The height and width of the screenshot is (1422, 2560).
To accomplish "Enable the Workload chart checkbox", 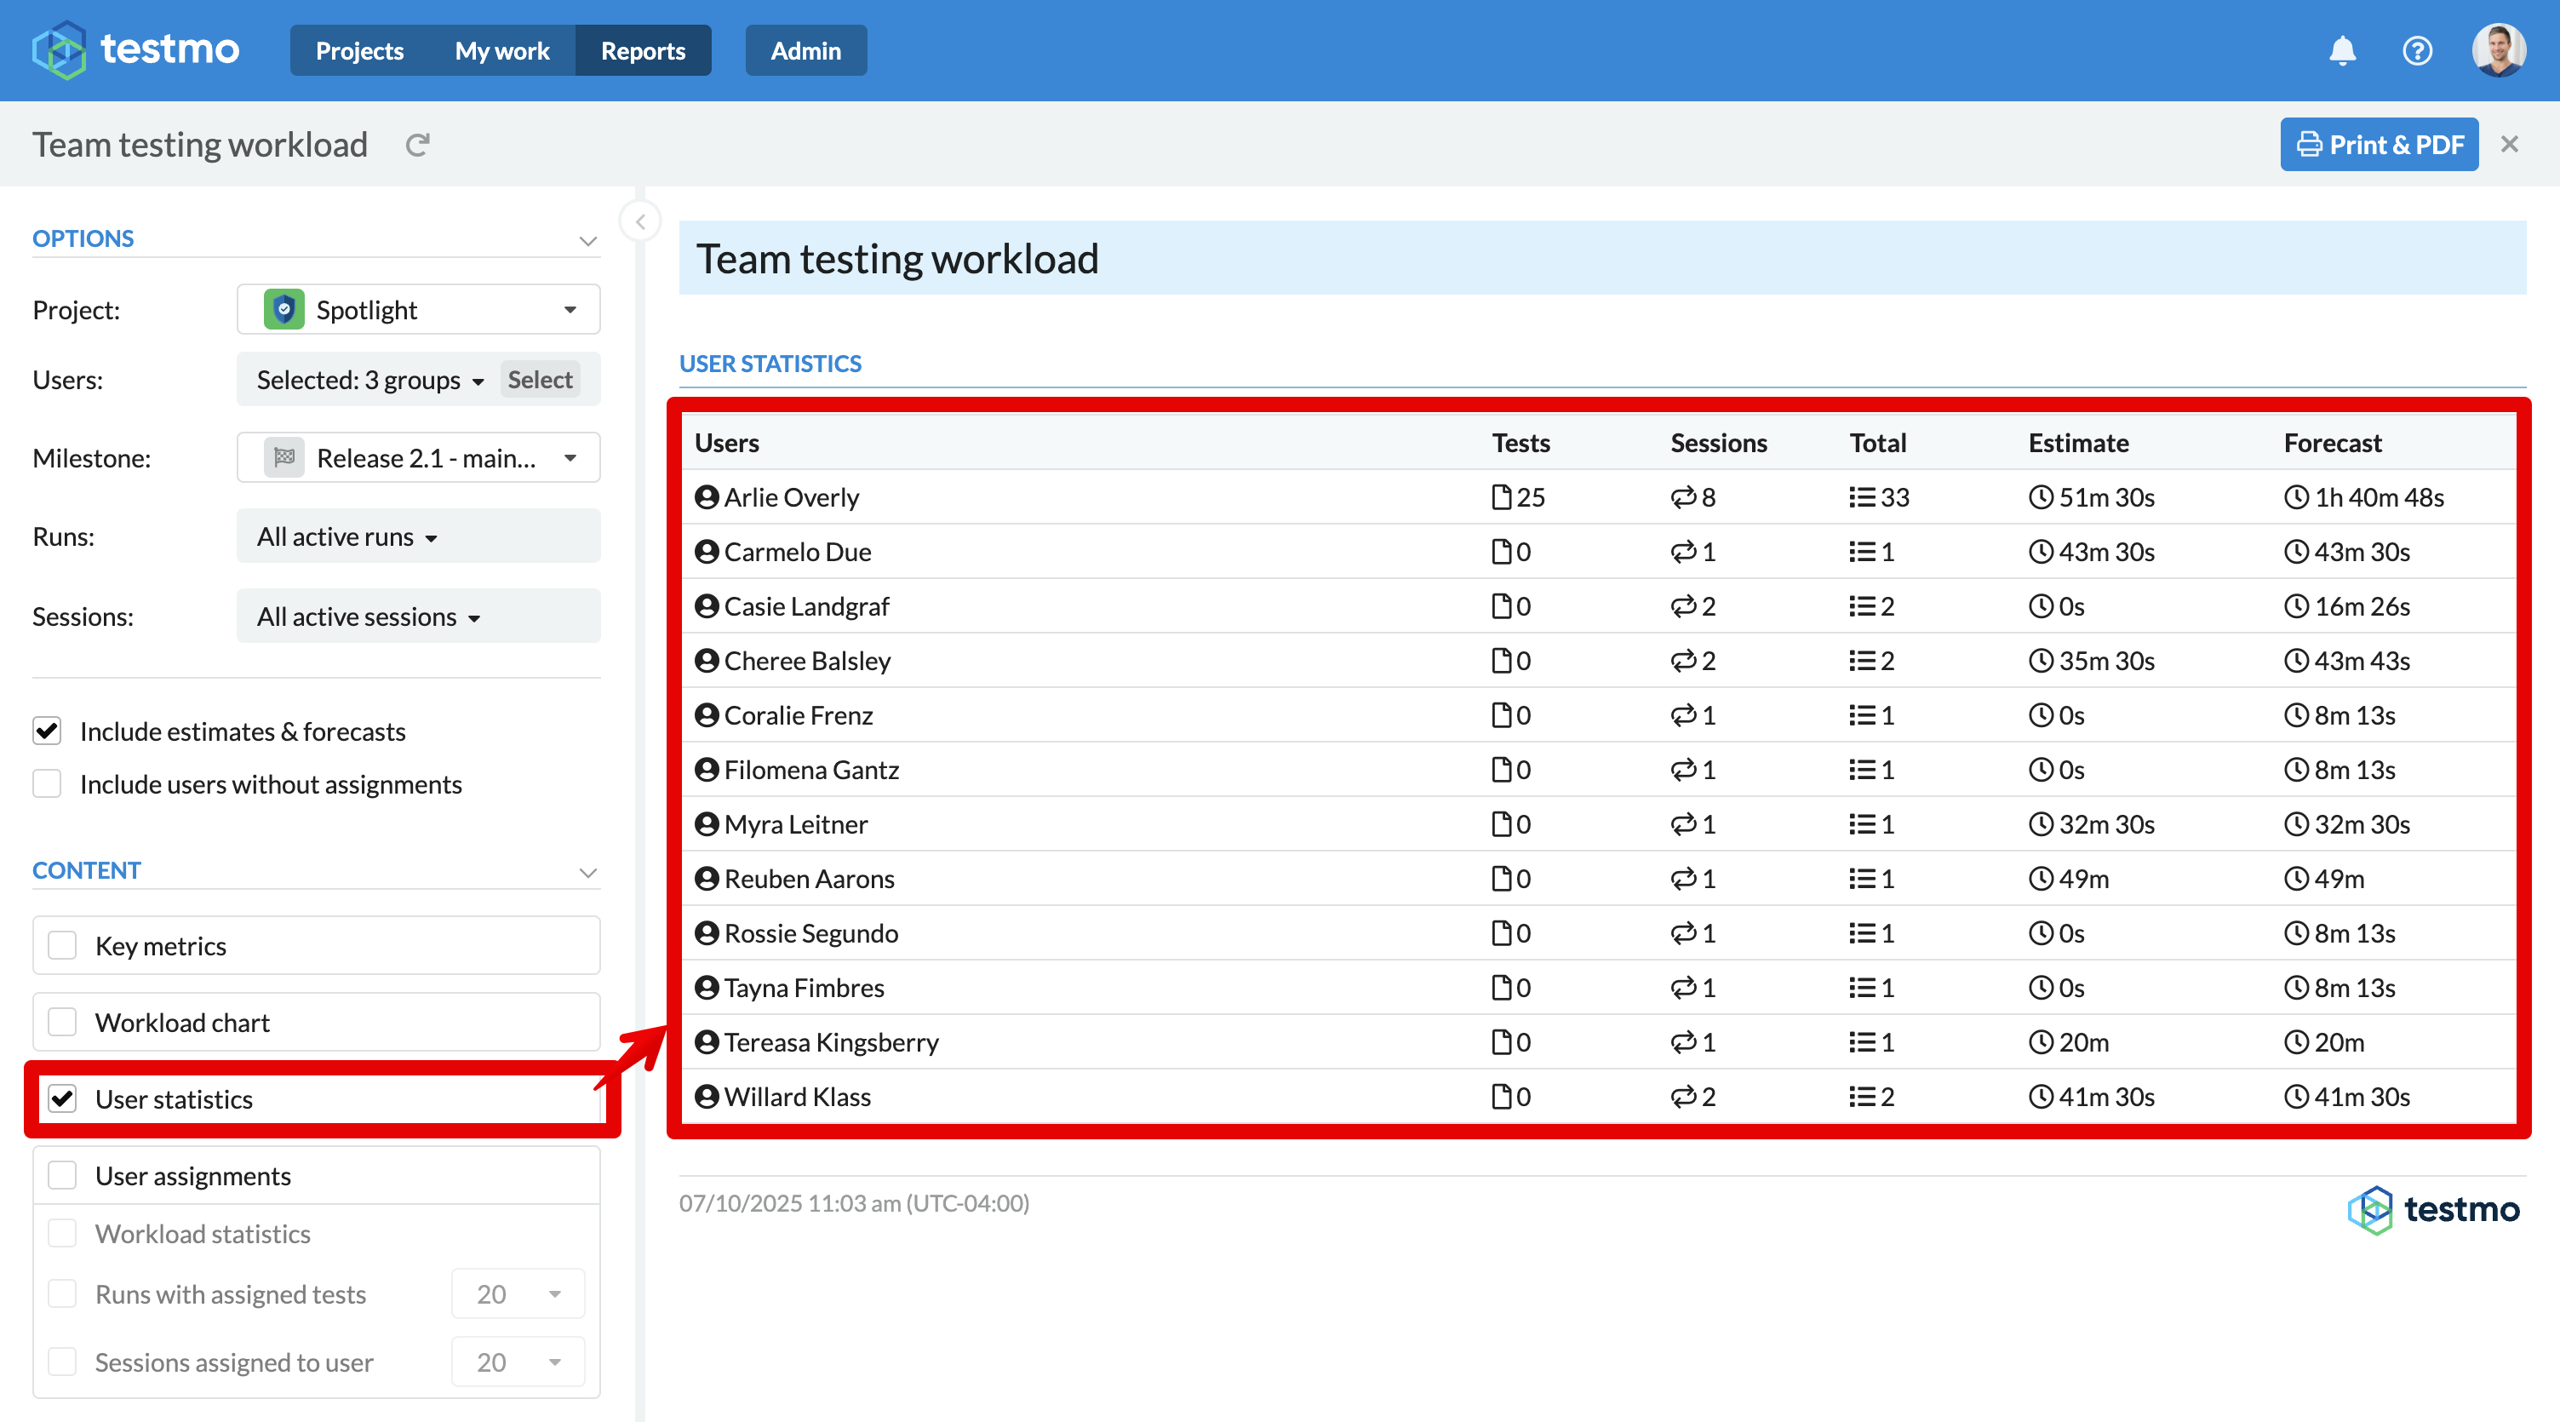I will [x=63, y=1022].
